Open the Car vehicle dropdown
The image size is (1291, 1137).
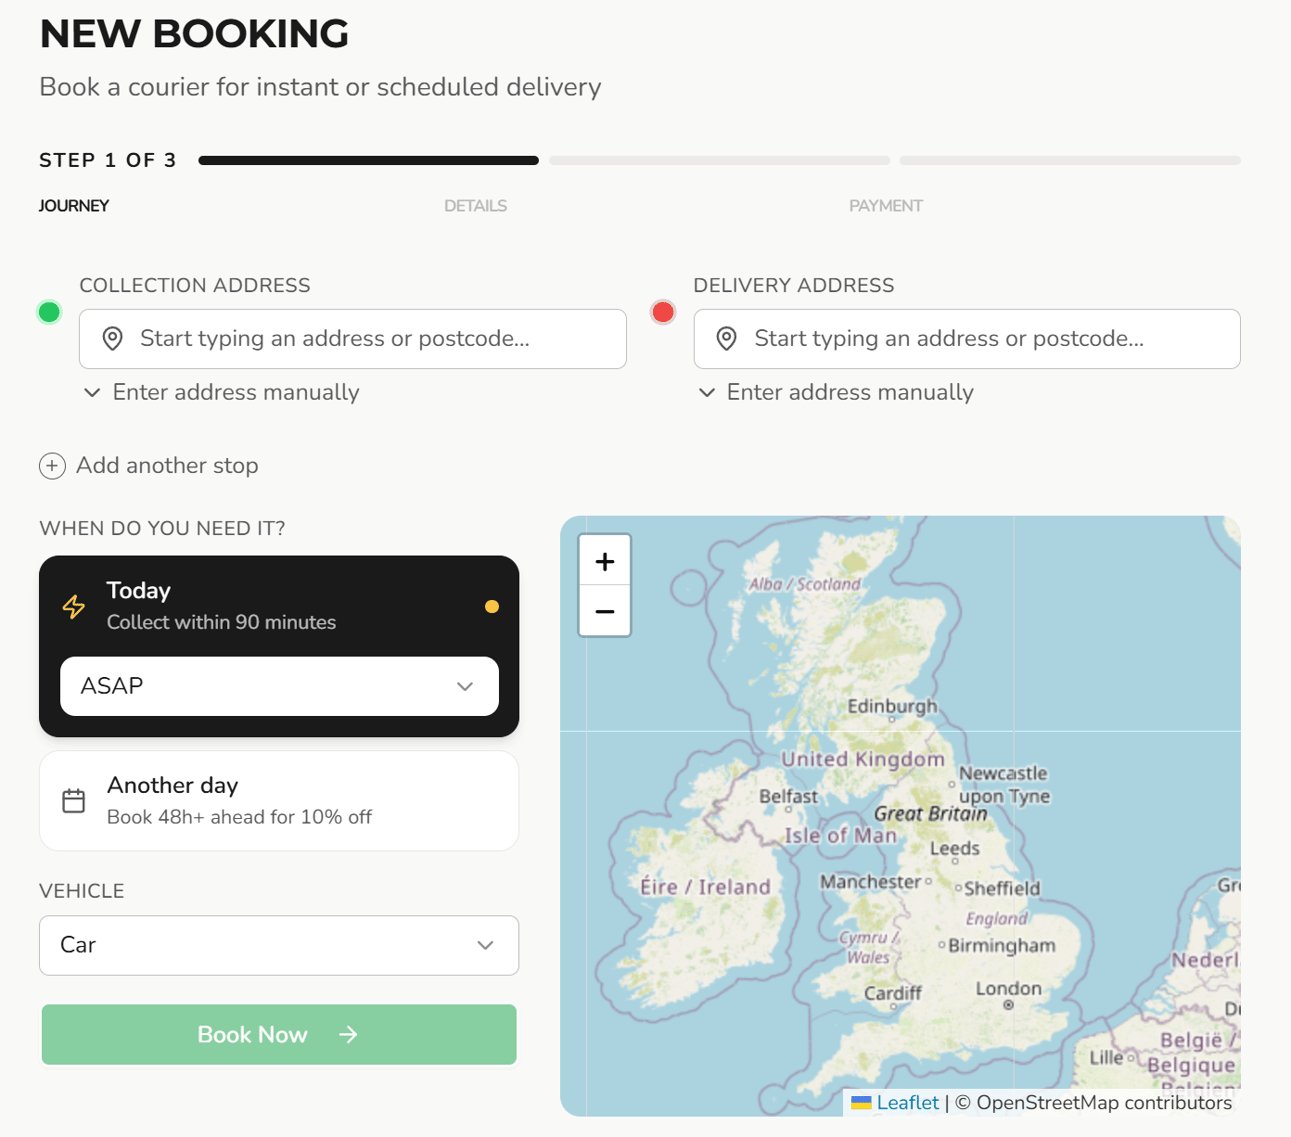pyautogui.click(x=279, y=945)
